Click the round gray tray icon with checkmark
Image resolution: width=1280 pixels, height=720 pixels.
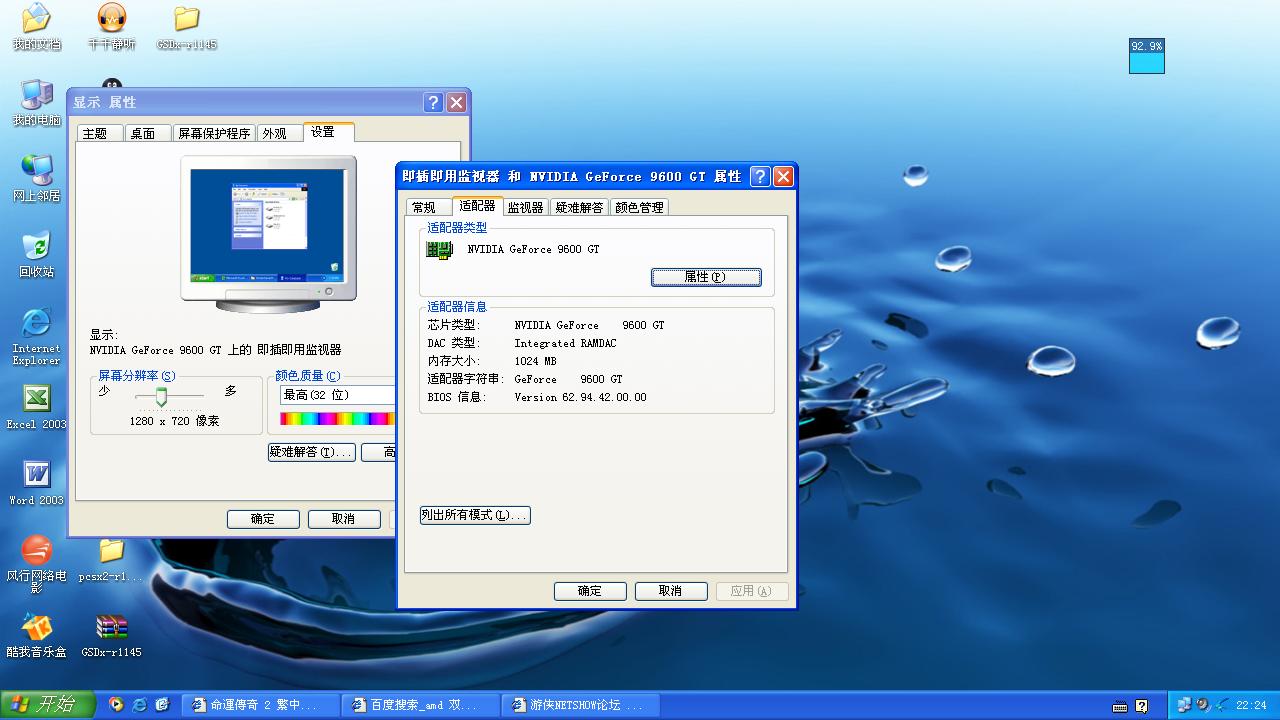click(x=1203, y=705)
